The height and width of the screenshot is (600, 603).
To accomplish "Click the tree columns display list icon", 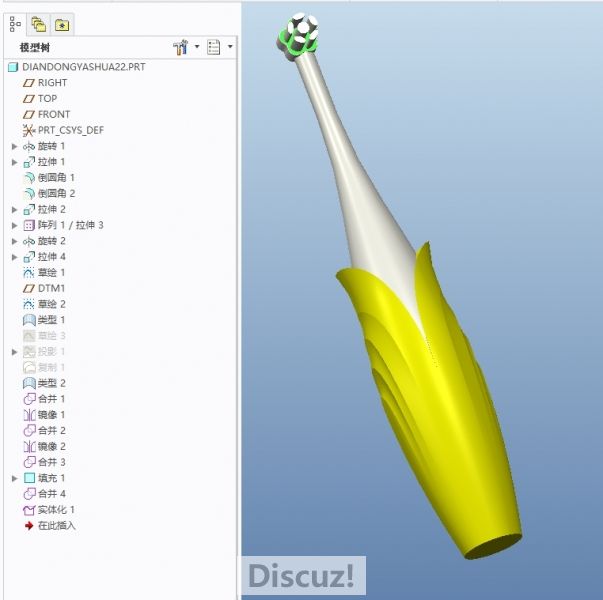I will 213,47.
